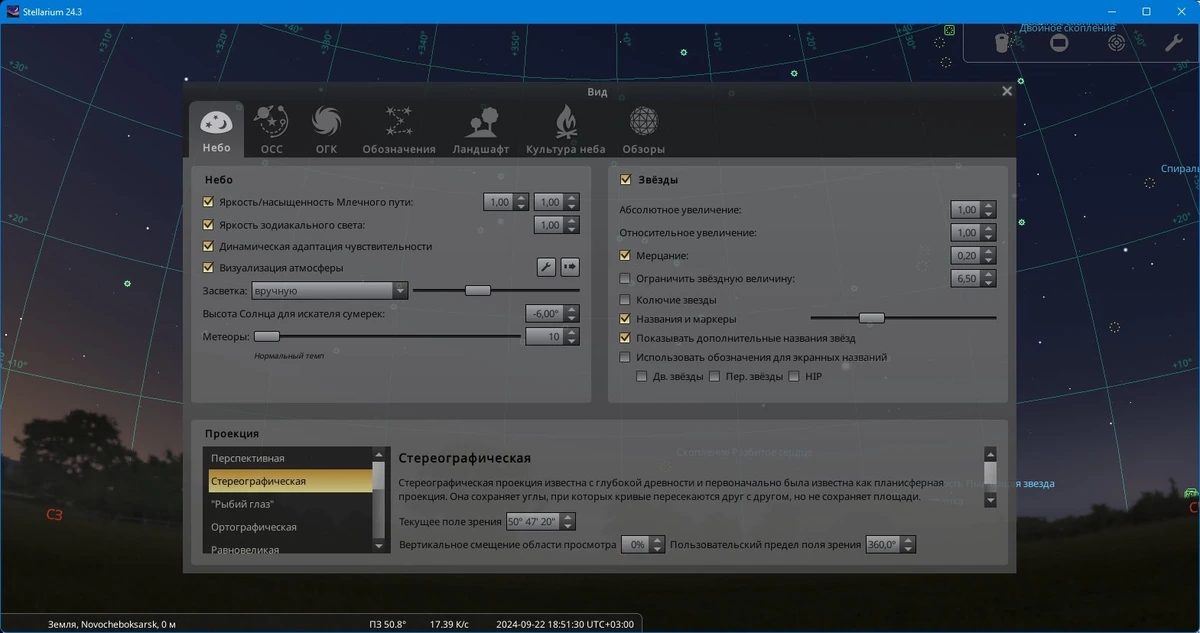Uncheck the Звёзды checkbox
The image size is (1200, 633).
(626, 180)
